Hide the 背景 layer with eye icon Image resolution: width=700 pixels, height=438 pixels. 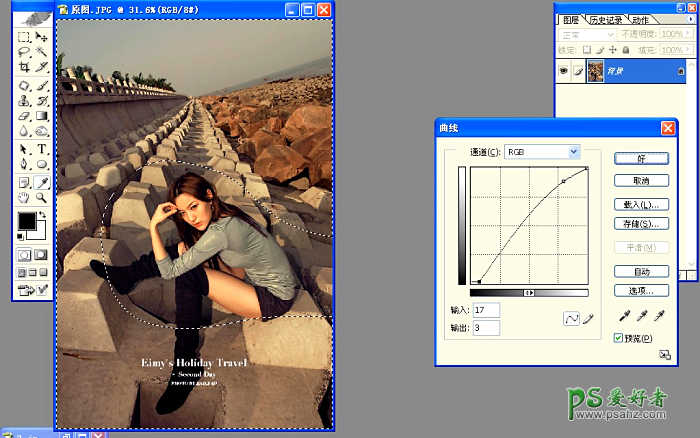(562, 72)
